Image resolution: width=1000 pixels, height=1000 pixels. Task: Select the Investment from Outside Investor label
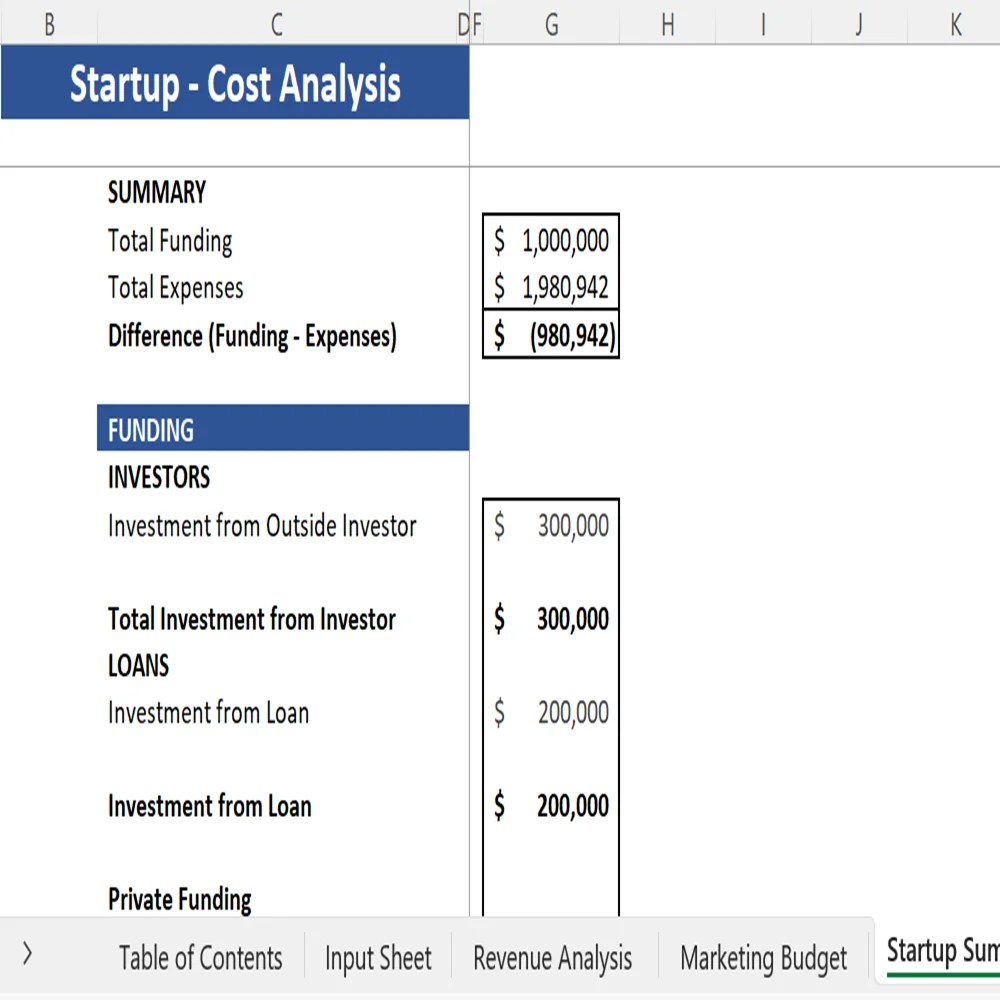pyautogui.click(x=262, y=526)
